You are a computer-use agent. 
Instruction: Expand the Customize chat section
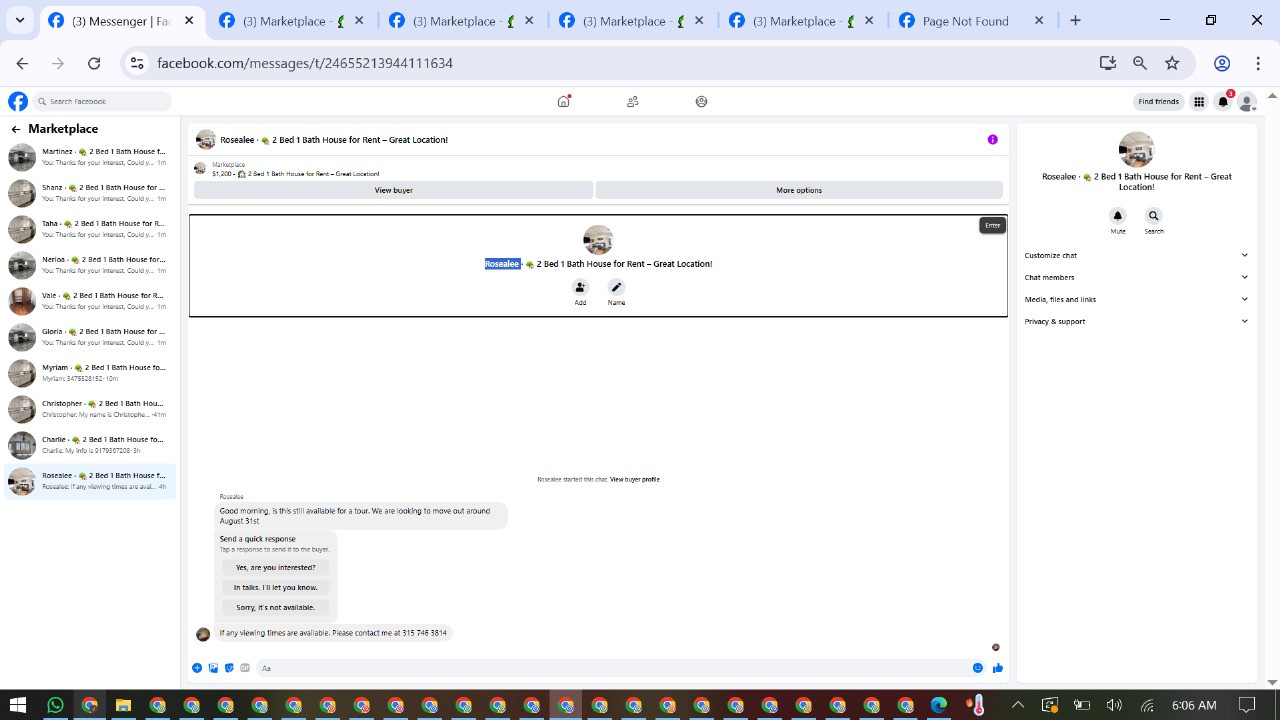click(x=1136, y=255)
